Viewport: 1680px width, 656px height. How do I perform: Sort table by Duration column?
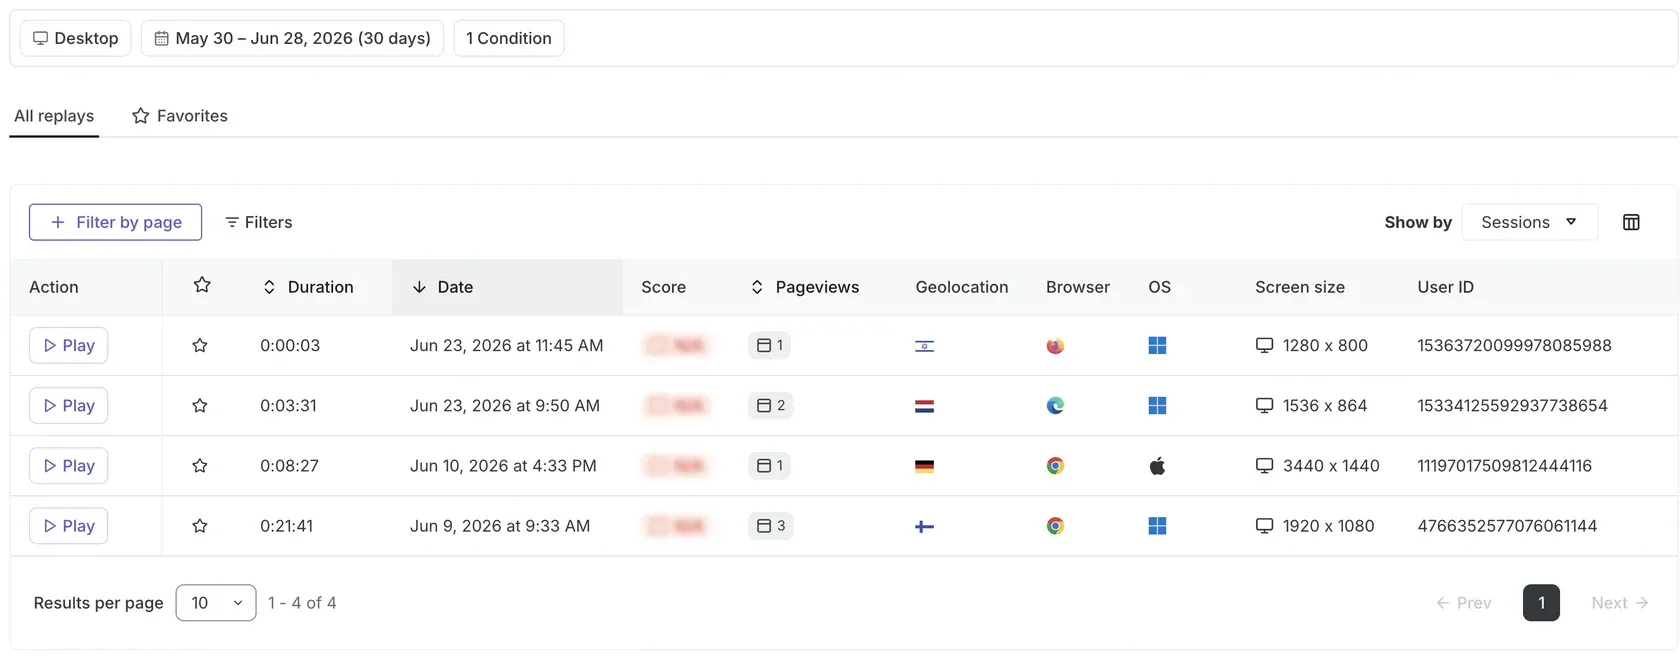tap(308, 287)
